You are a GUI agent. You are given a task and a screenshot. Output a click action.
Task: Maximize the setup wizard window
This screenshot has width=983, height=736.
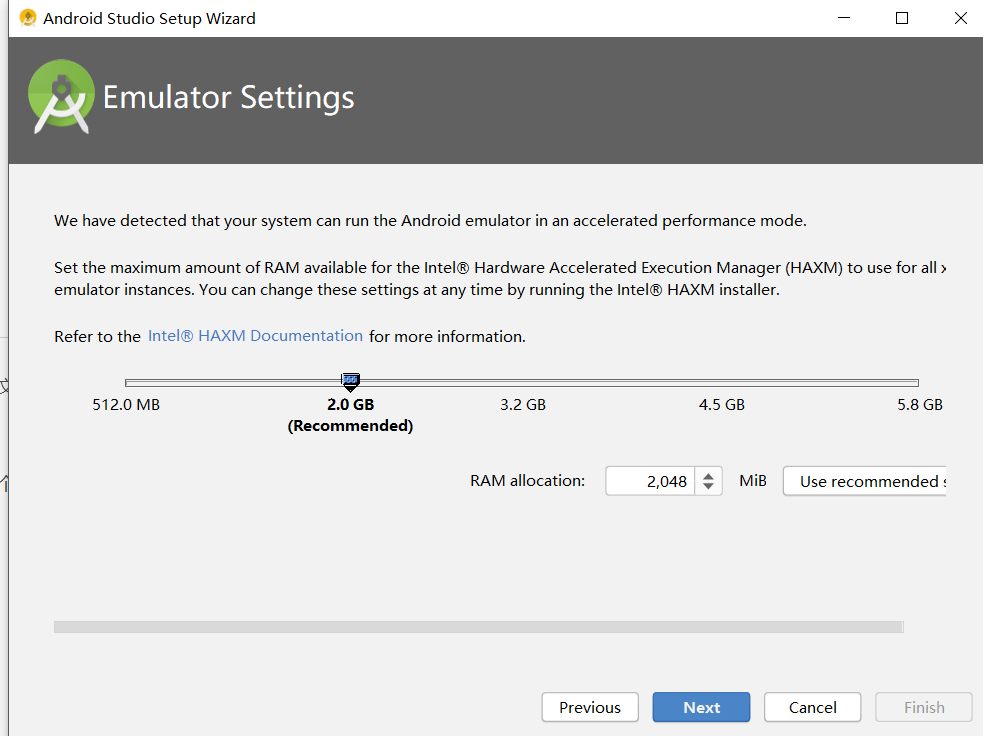[901, 18]
